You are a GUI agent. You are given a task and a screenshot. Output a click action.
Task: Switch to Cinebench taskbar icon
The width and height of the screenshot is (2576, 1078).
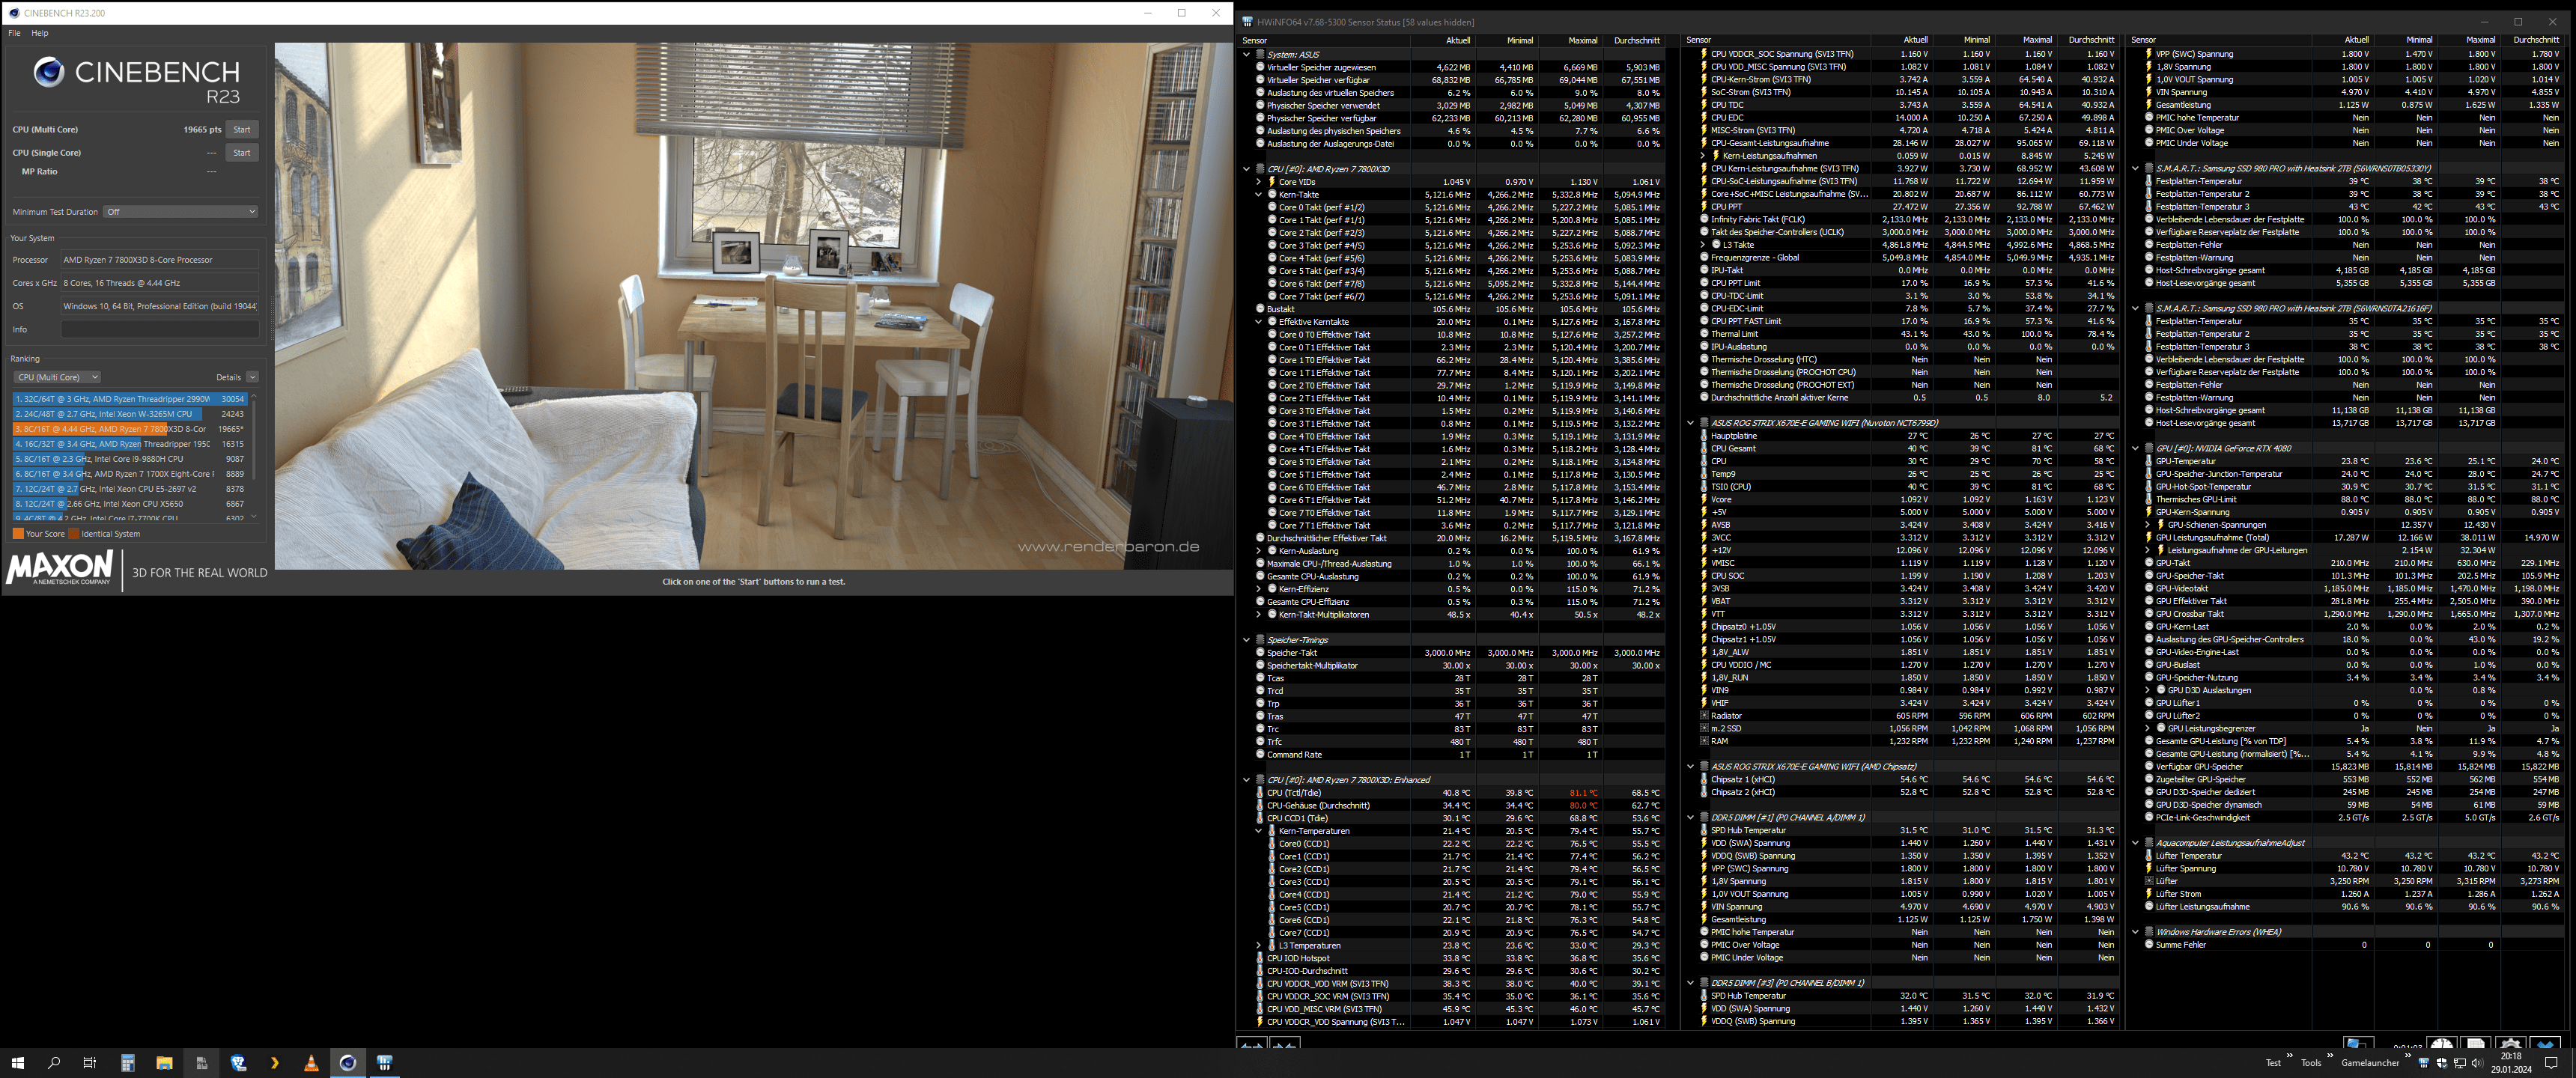(348, 1063)
